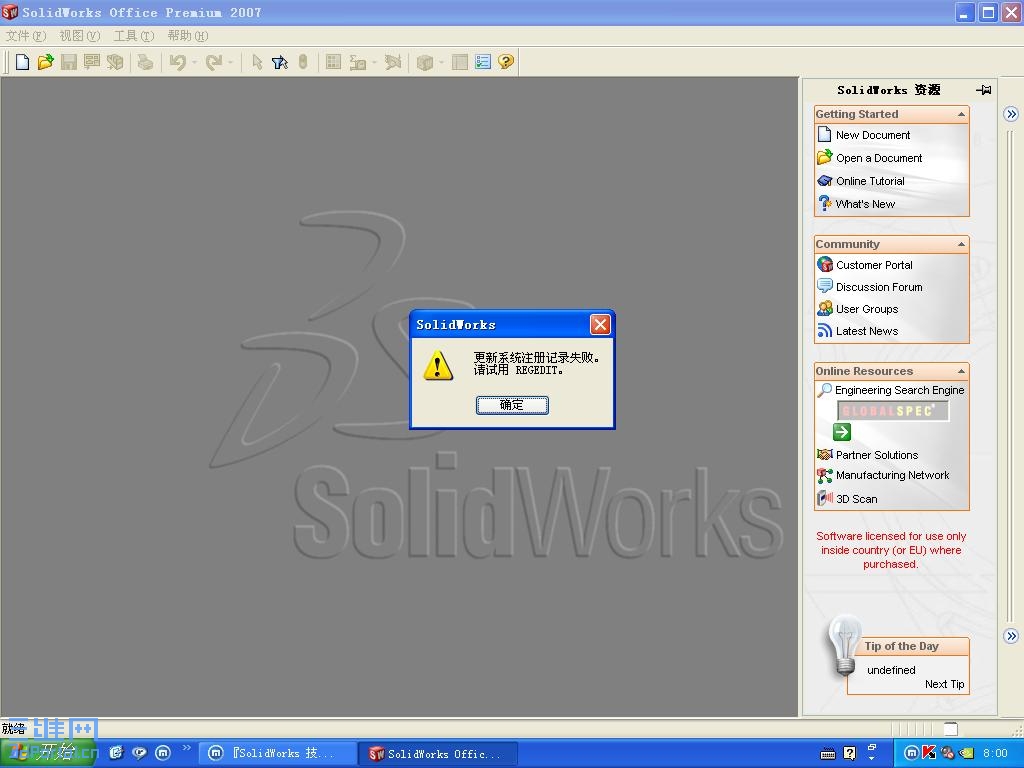Image resolution: width=1024 pixels, height=768 pixels.
Task: Click the green arrow search go button
Action: tap(842, 432)
